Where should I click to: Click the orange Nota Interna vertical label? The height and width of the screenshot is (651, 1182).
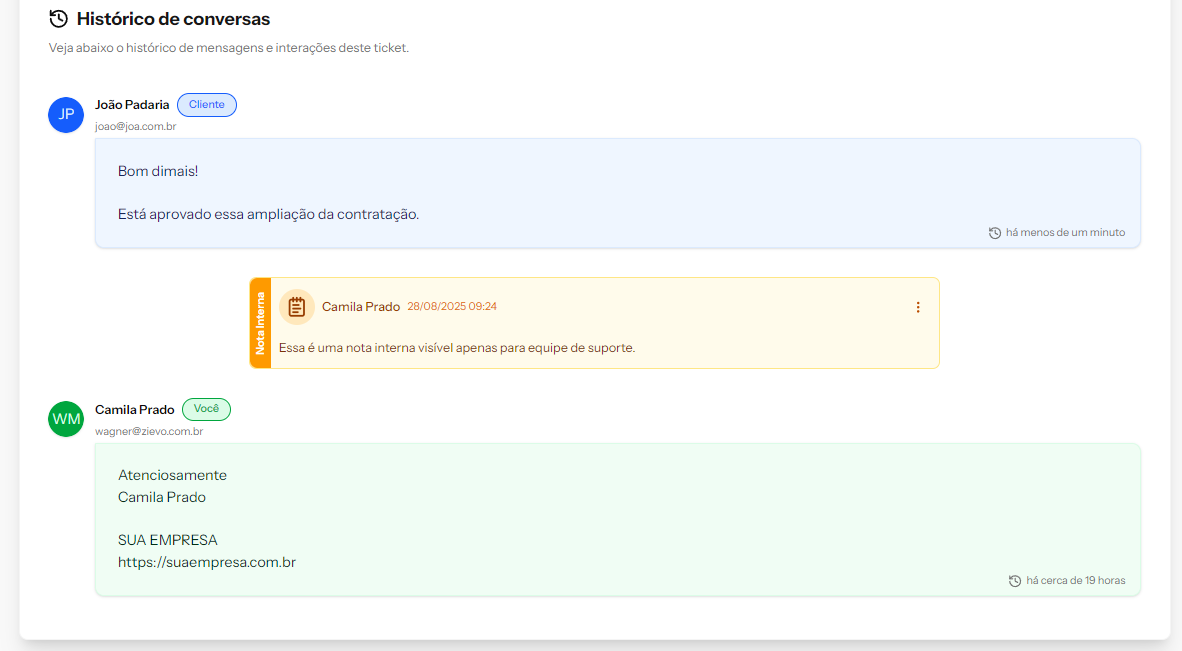260,323
